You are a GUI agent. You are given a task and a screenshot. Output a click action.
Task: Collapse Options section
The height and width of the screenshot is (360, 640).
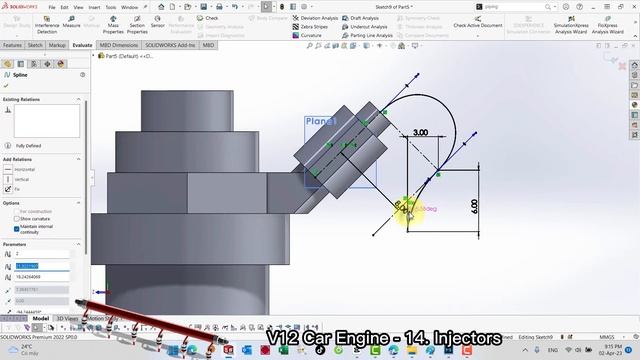pyautogui.click(x=78, y=203)
